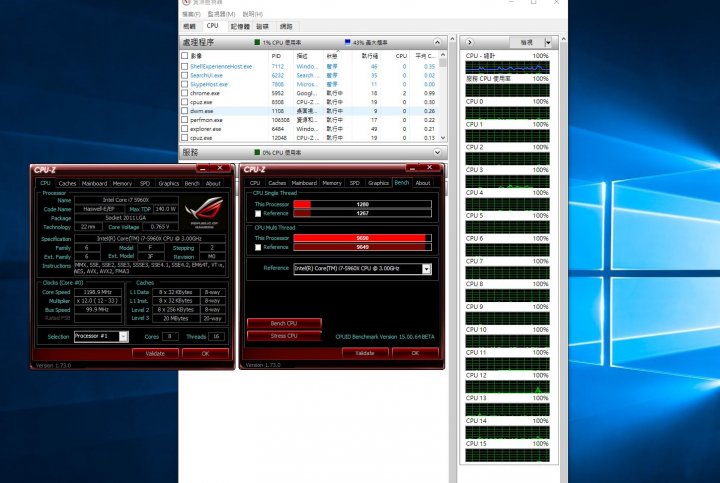Collapse the graph pane with the arrow button
This screenshot has height=483, width=720.
coord(469,42)
